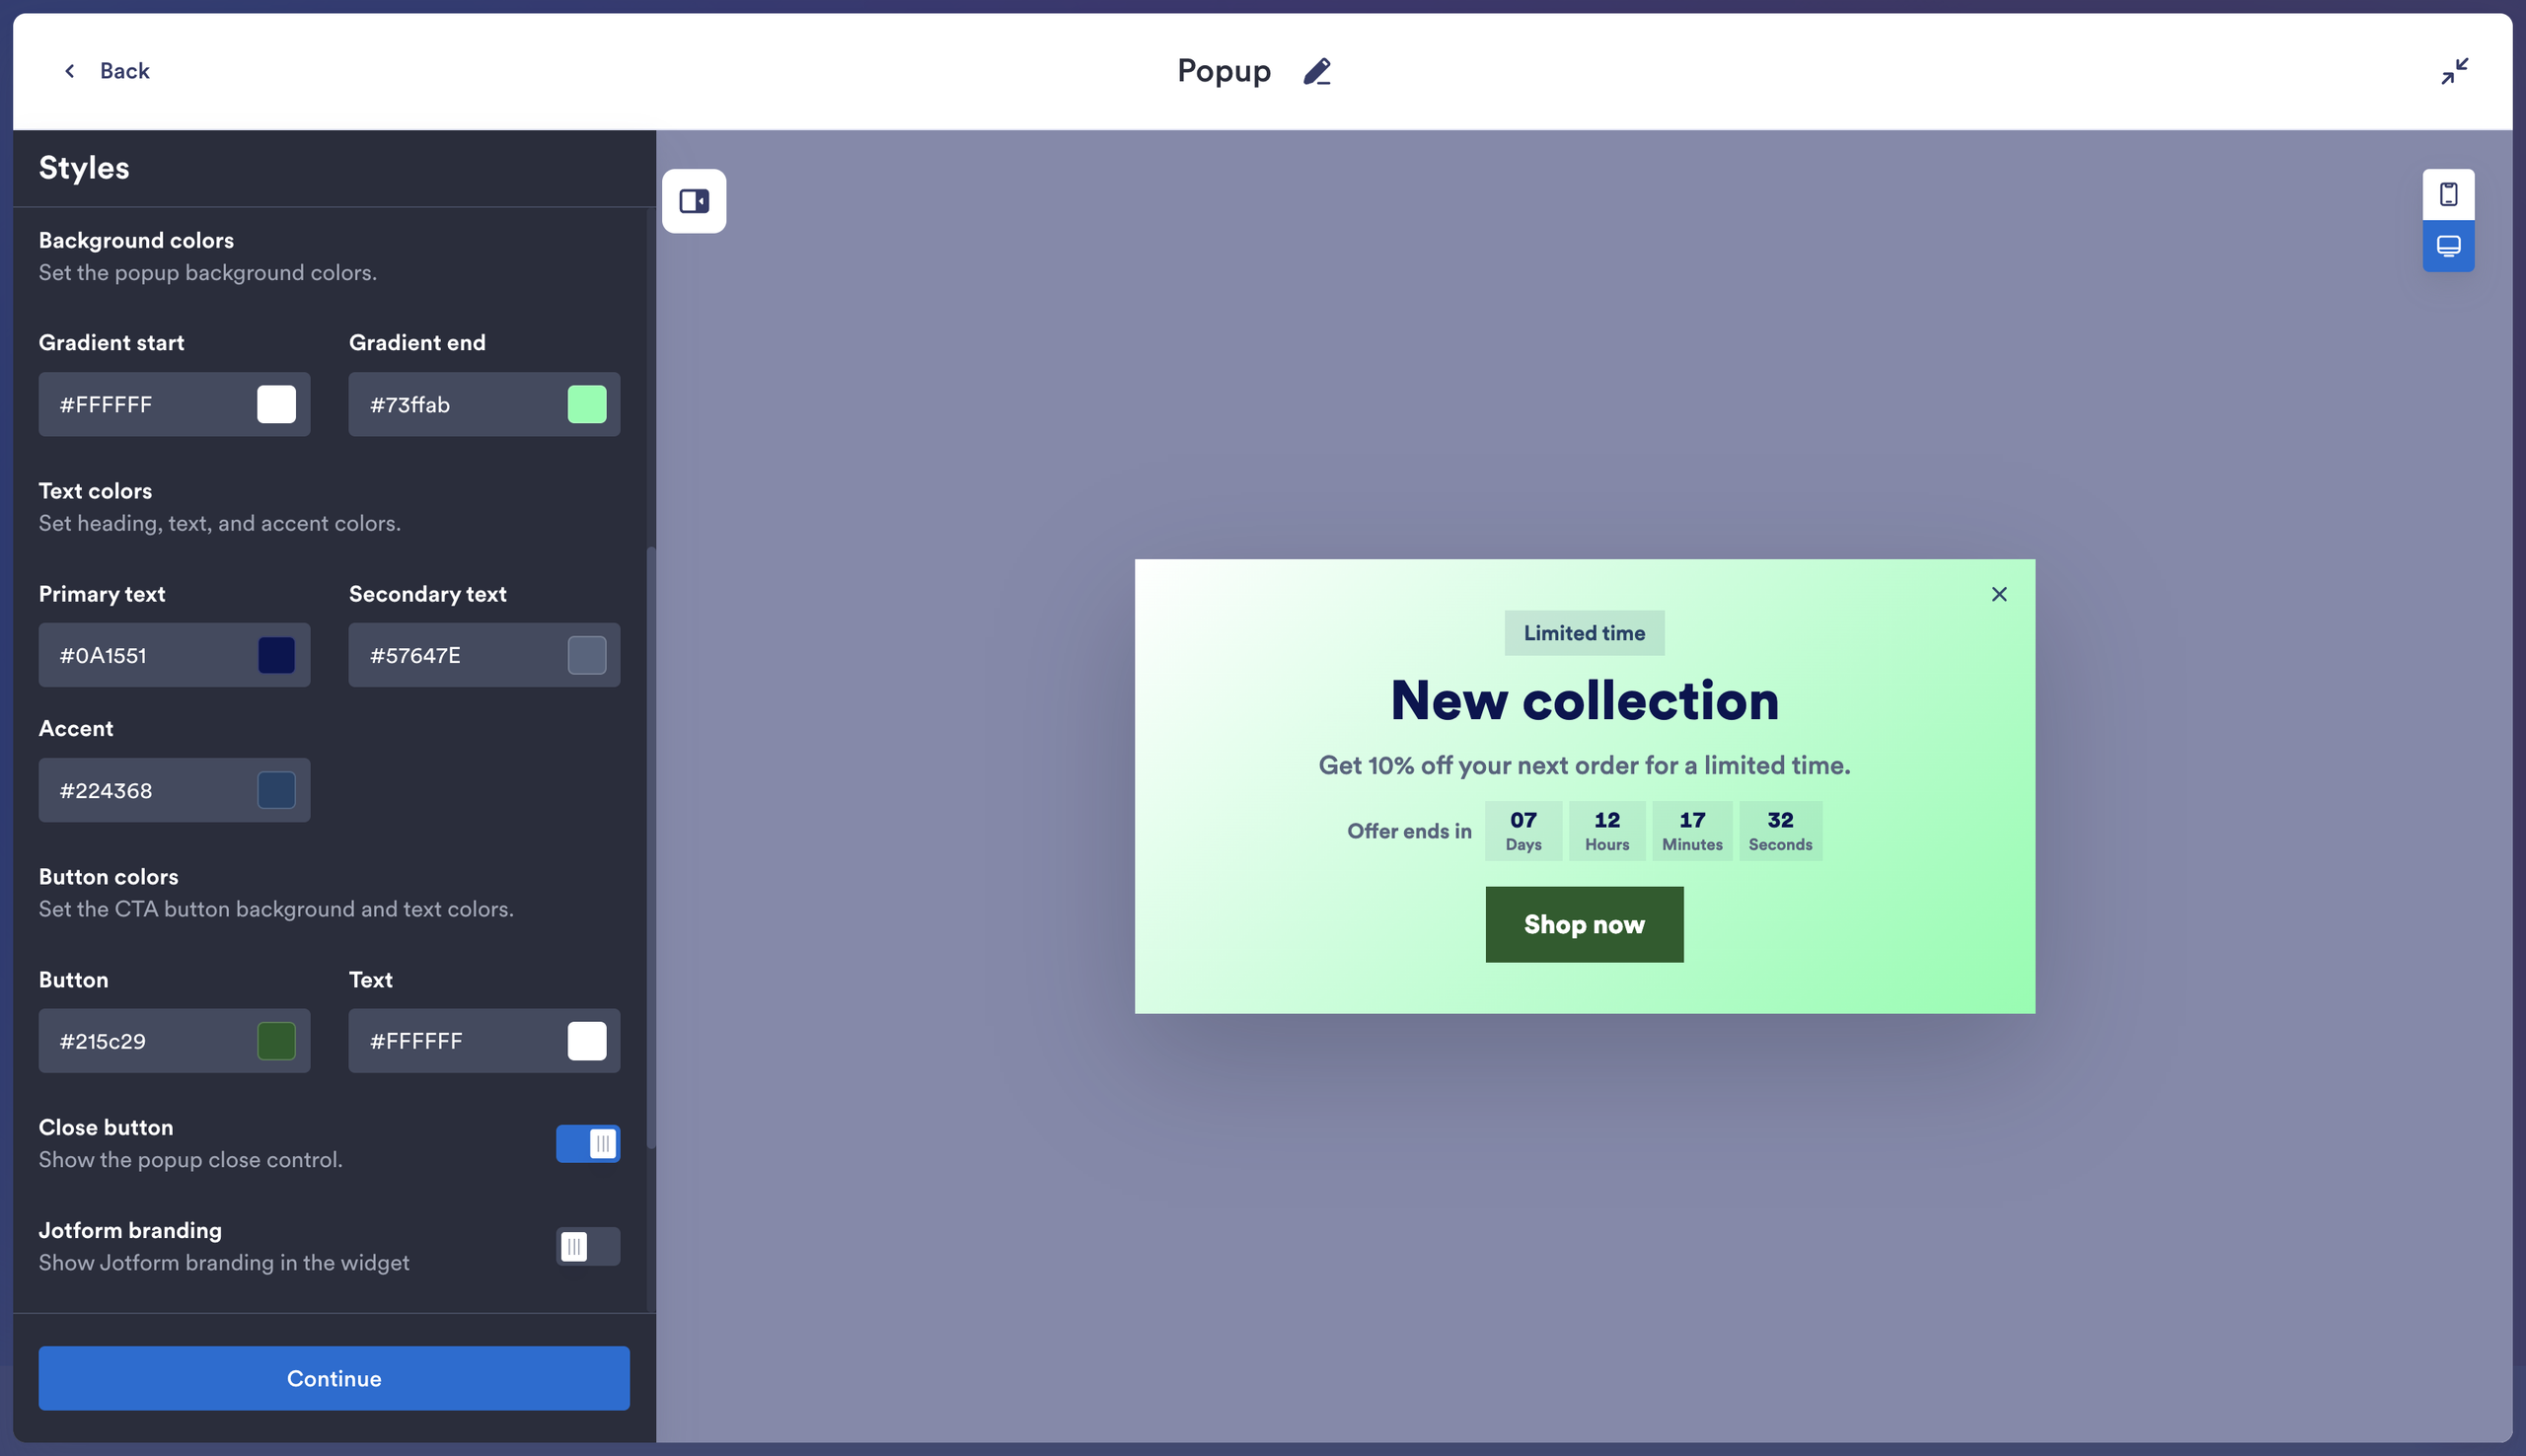Open the Gradient end green swatch
Screen dimensions: 2526x1456
[586, 404]
